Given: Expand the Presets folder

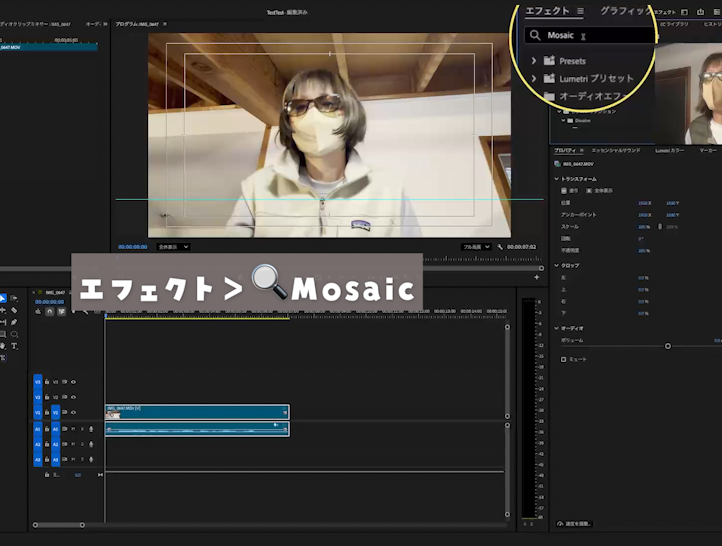Looking at the screenshot, I should [534, 61].
